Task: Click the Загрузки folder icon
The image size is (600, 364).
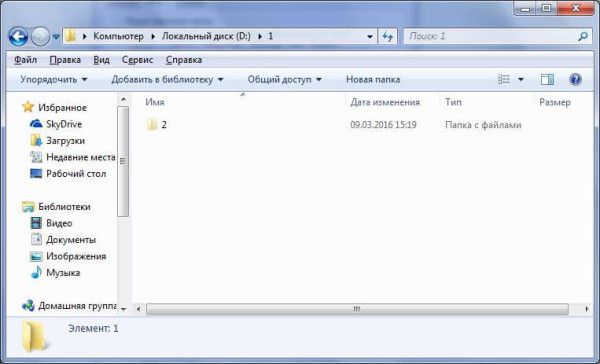Action: tap(36, 140)
